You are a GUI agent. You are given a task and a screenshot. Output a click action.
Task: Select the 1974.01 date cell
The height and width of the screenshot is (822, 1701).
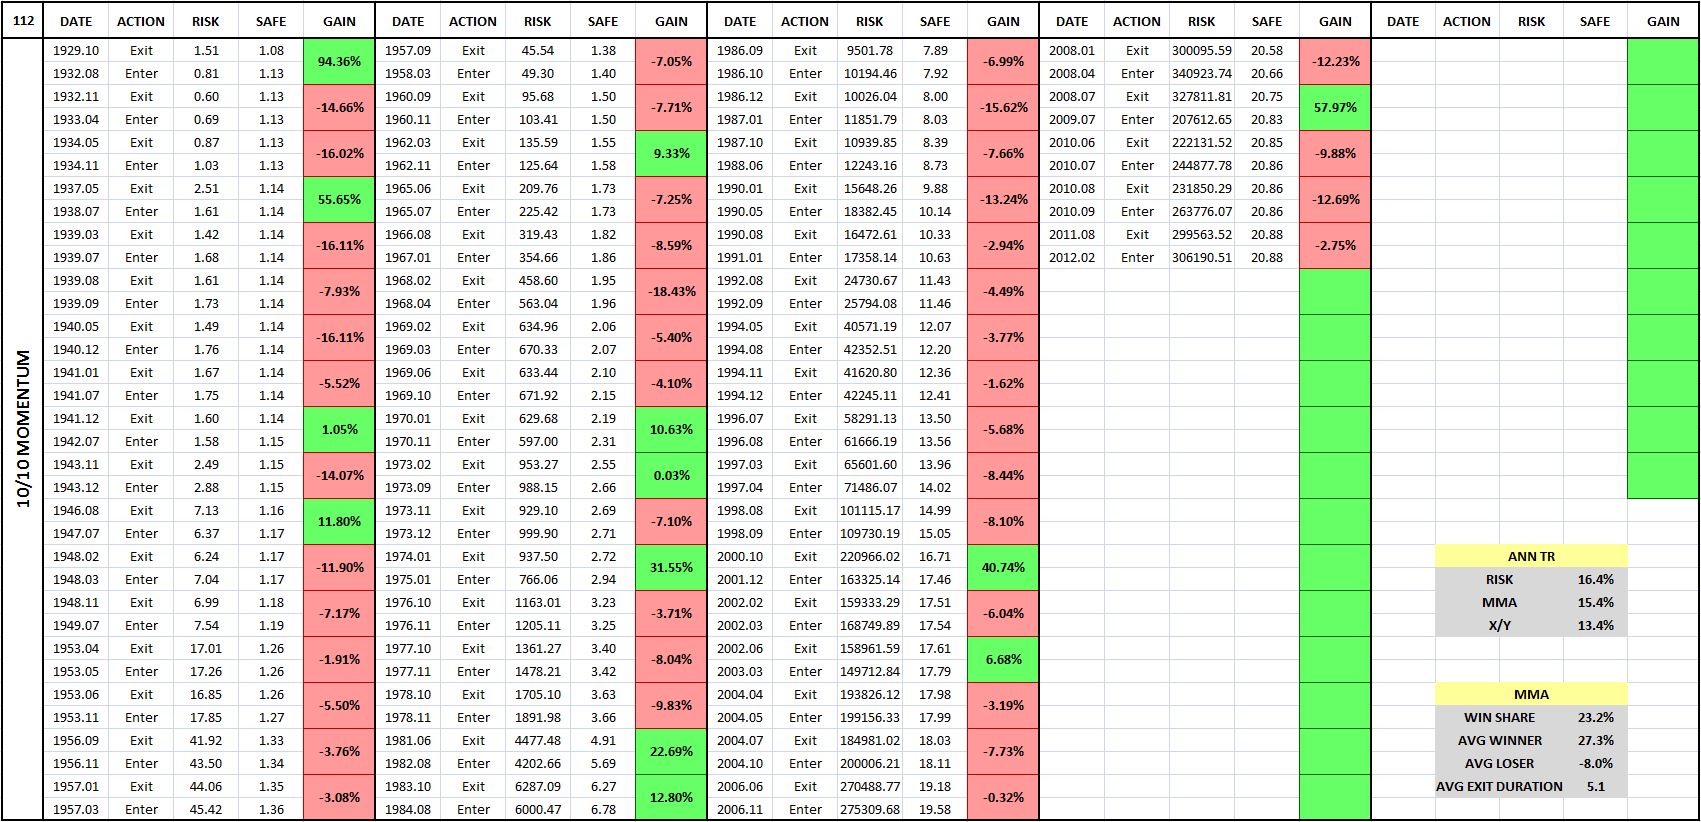pyautogui.click(x=408, y=557)
